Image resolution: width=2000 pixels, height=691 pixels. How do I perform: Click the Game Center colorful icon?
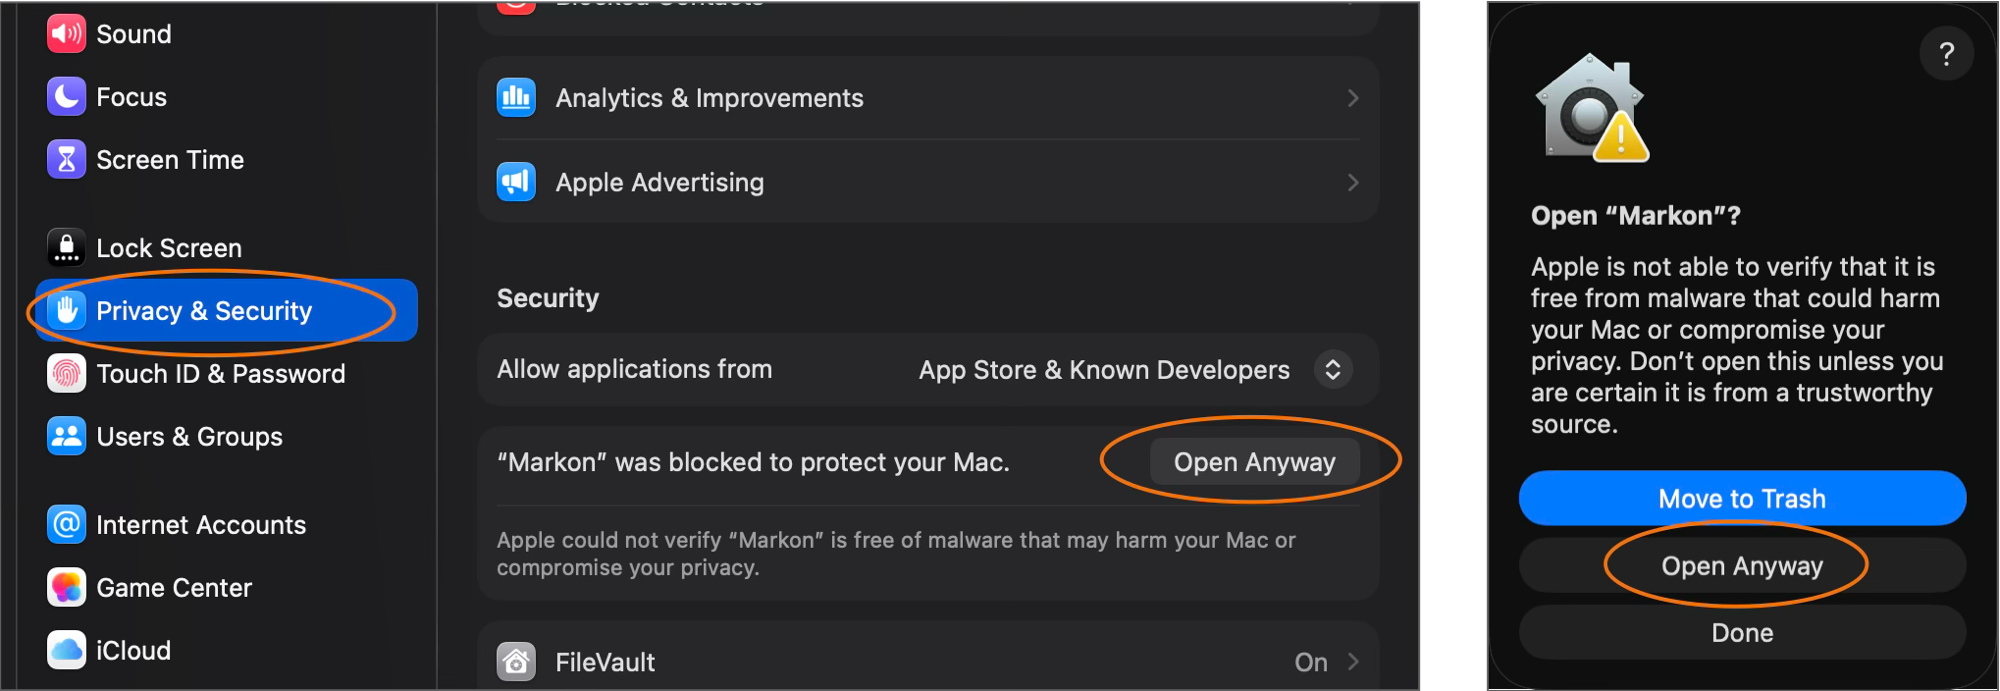66,588
